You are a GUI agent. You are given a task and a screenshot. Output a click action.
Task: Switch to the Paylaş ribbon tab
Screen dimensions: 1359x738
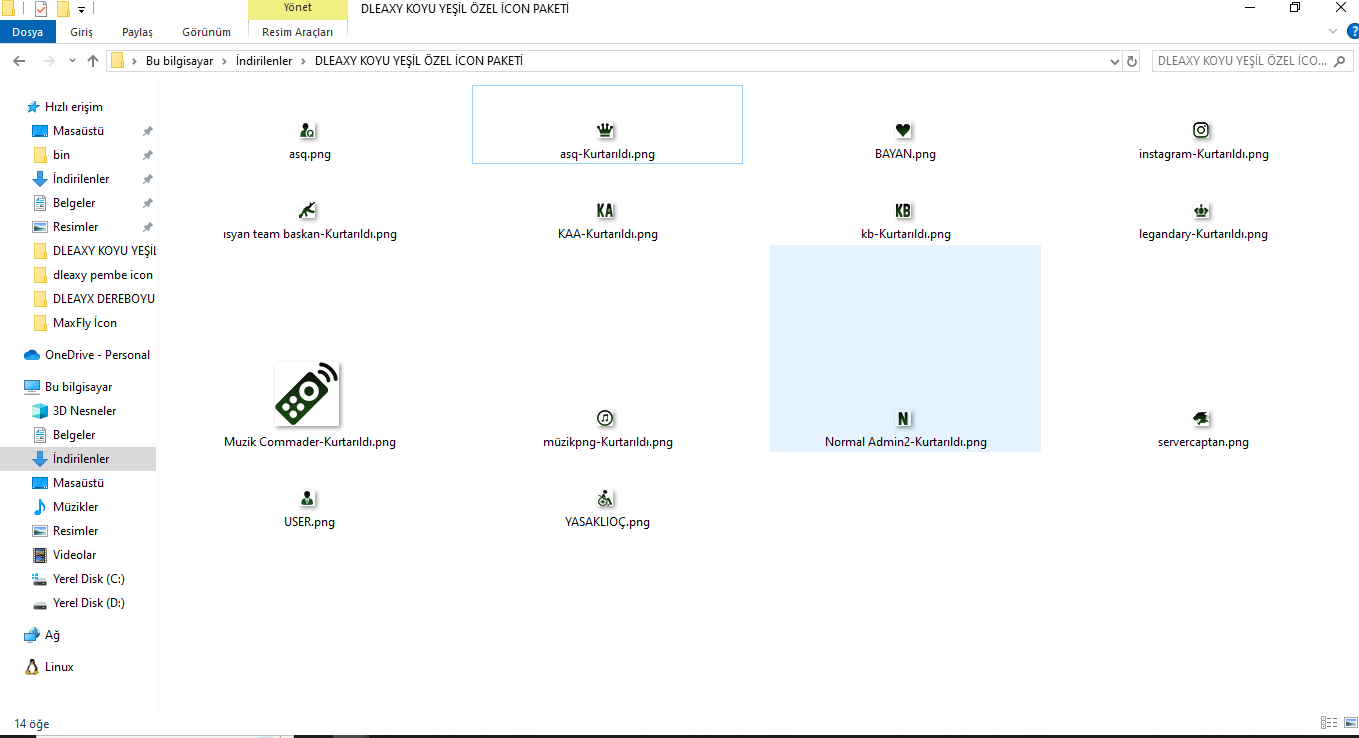click(x=137, y=32)
